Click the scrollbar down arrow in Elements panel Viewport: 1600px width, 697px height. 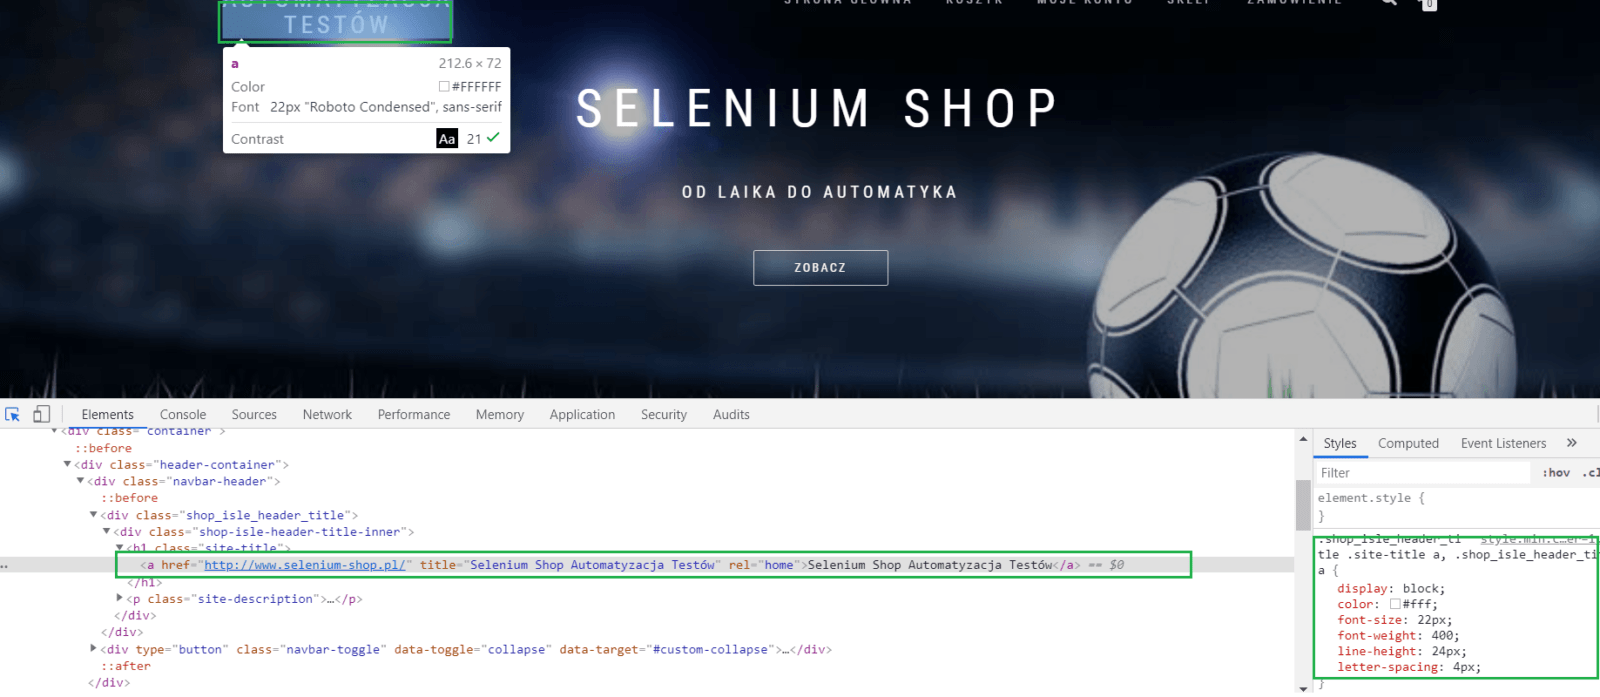tap(1303, 688)
